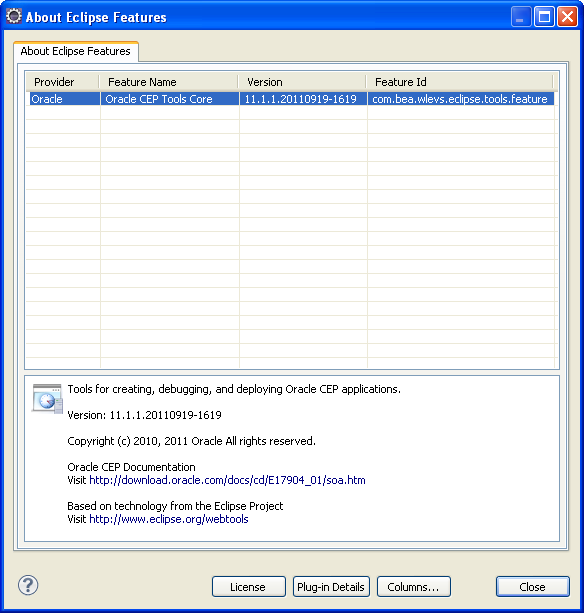Click the Close button
This screenshot has width=584, height=613.
coord(532,586)
